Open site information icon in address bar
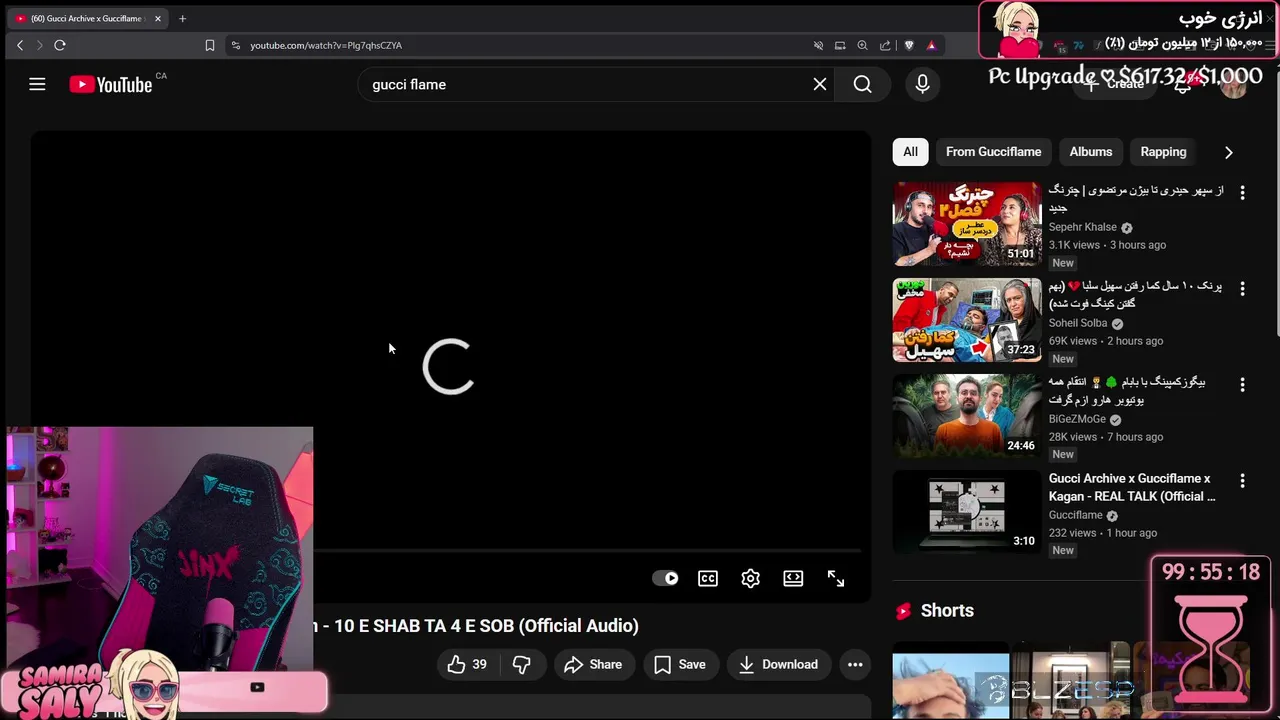 pyautogui.click(x=235, y=45)
